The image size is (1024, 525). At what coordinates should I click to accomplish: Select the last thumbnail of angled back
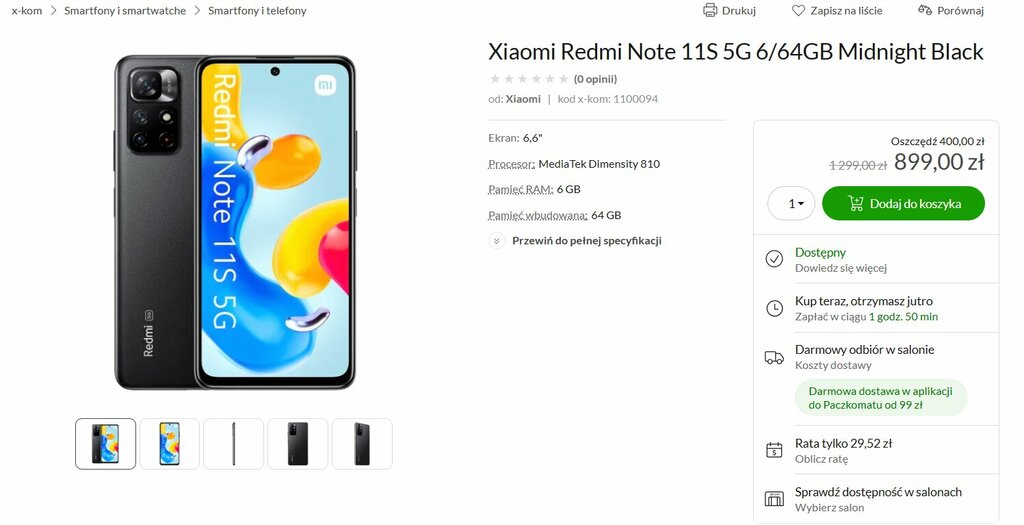pos(362,444)
